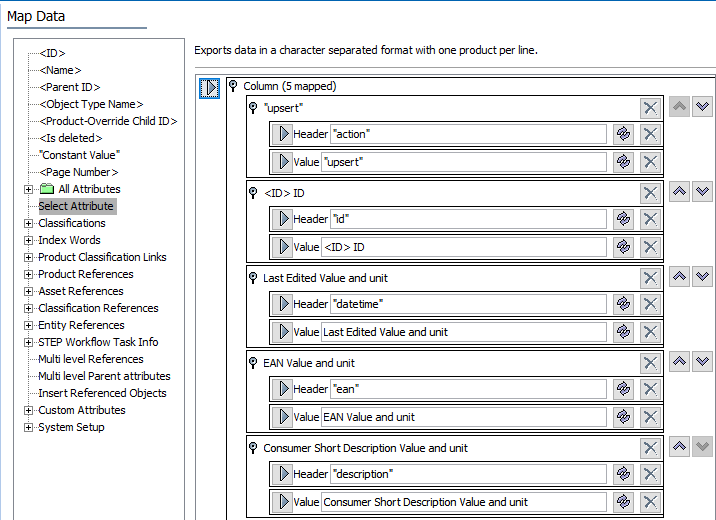This screenshot has width=716, height=520.
Task: Move the Last Edited column down
Action: click(x=702, y=277)
